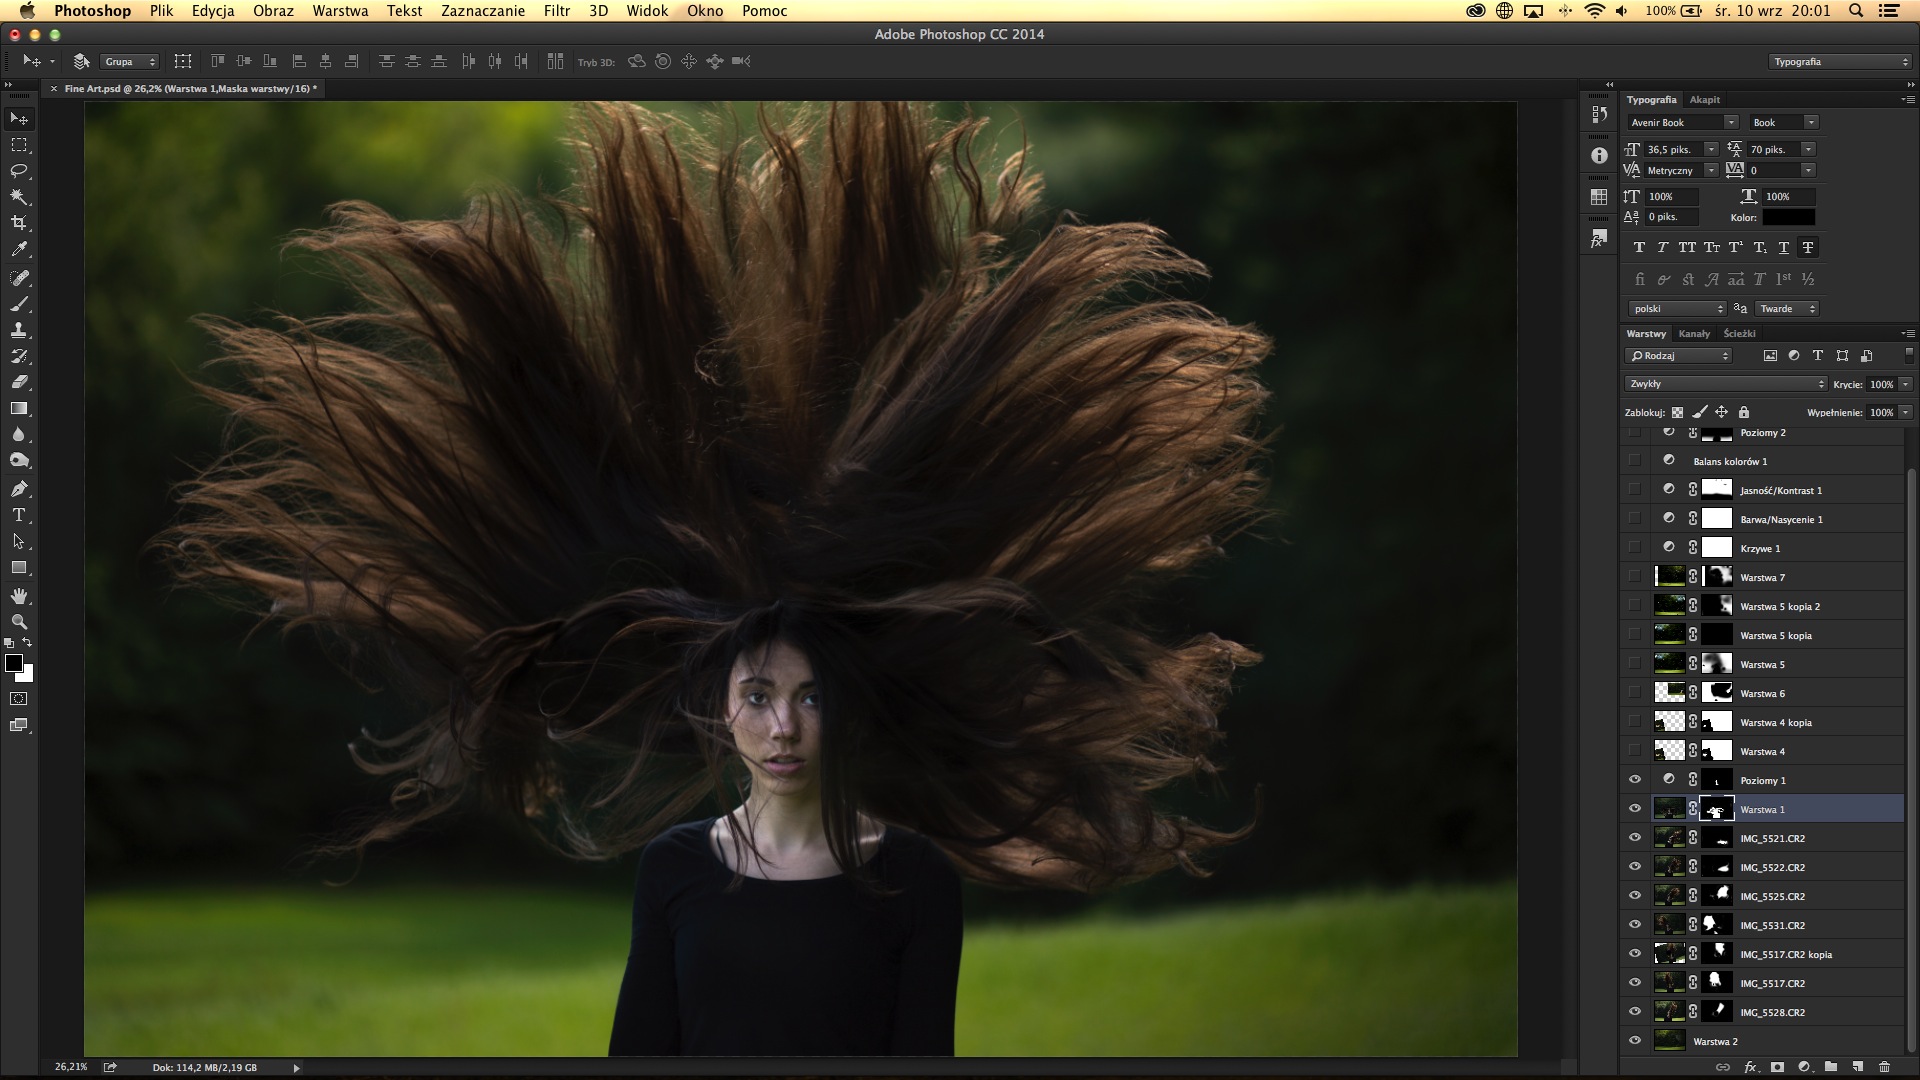
Task: Open Filtr menu in menu bar
Action: point(554,11)
